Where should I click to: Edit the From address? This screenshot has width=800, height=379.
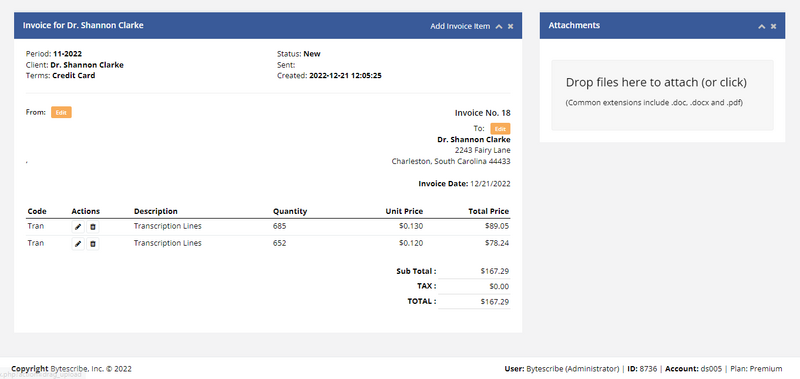(x=61, y=112)
